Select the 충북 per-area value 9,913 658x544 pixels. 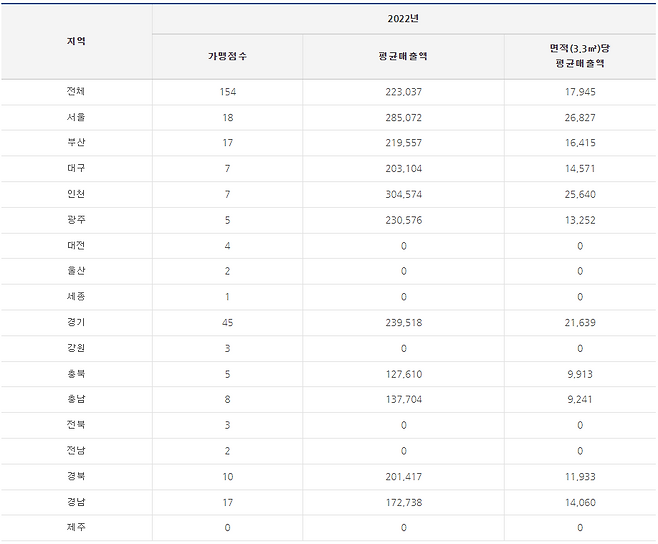pos(580,376)
